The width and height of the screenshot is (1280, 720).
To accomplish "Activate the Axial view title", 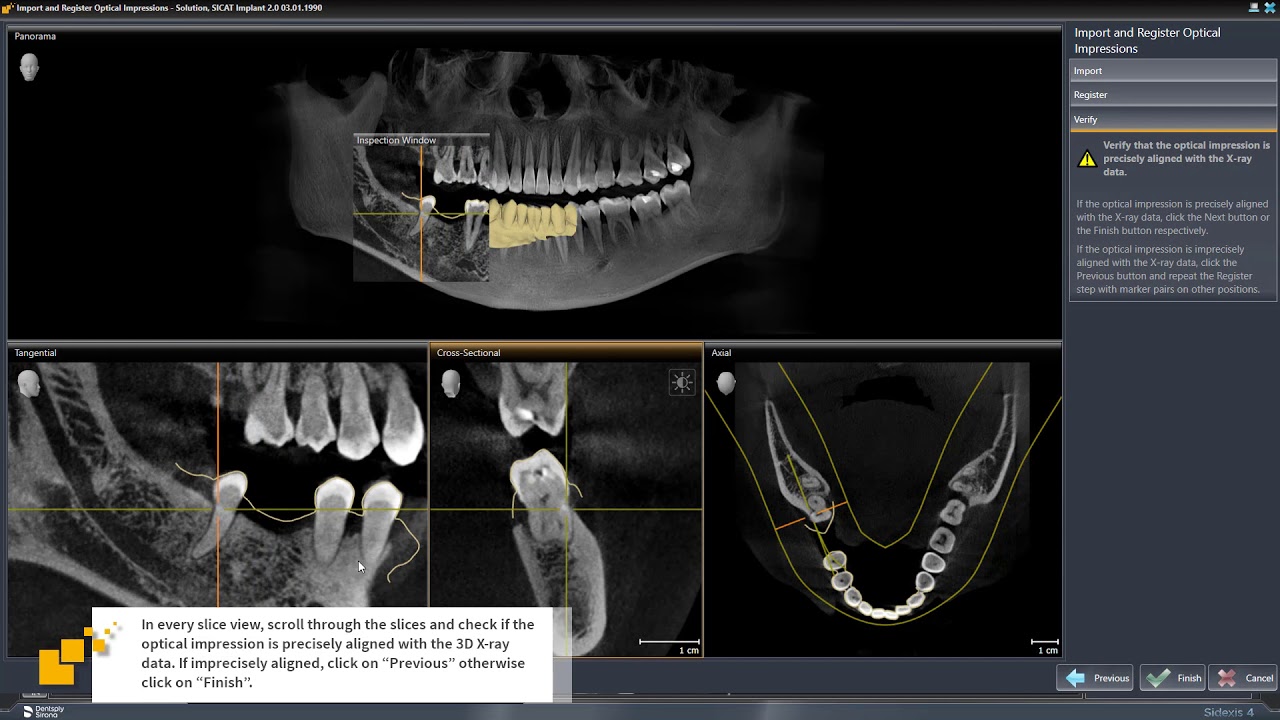I will point(721,353).
